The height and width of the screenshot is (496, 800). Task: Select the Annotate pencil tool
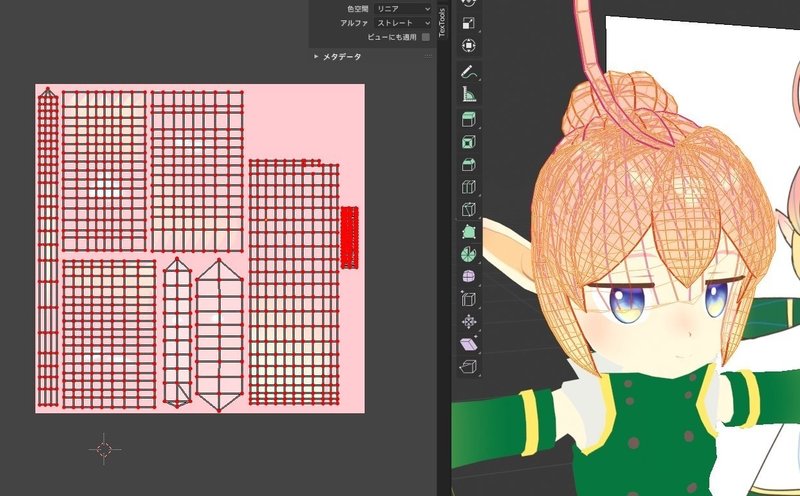pos(468,71)
